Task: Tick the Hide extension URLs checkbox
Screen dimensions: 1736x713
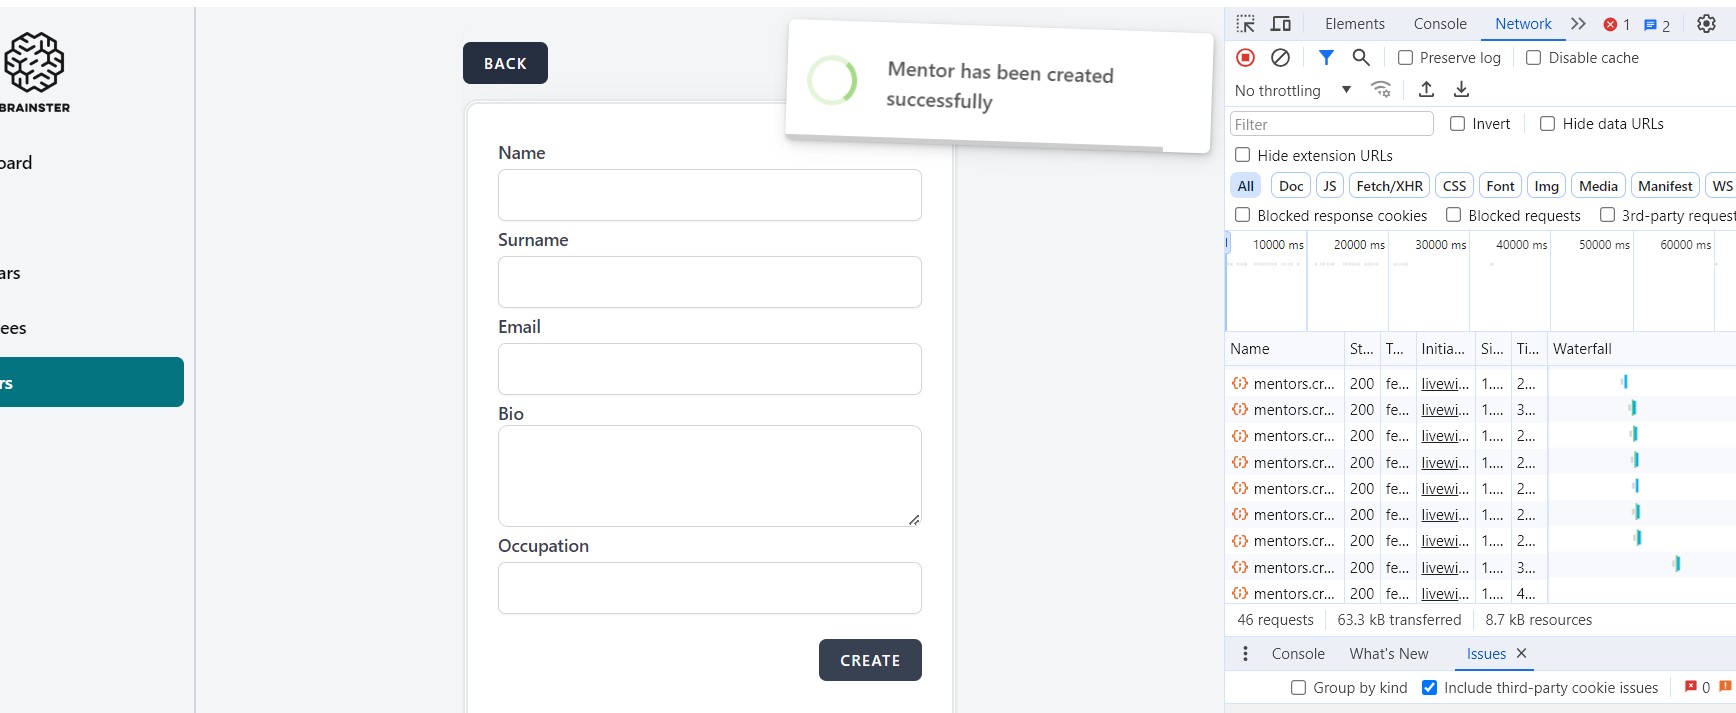Action: pos(1243,155)
